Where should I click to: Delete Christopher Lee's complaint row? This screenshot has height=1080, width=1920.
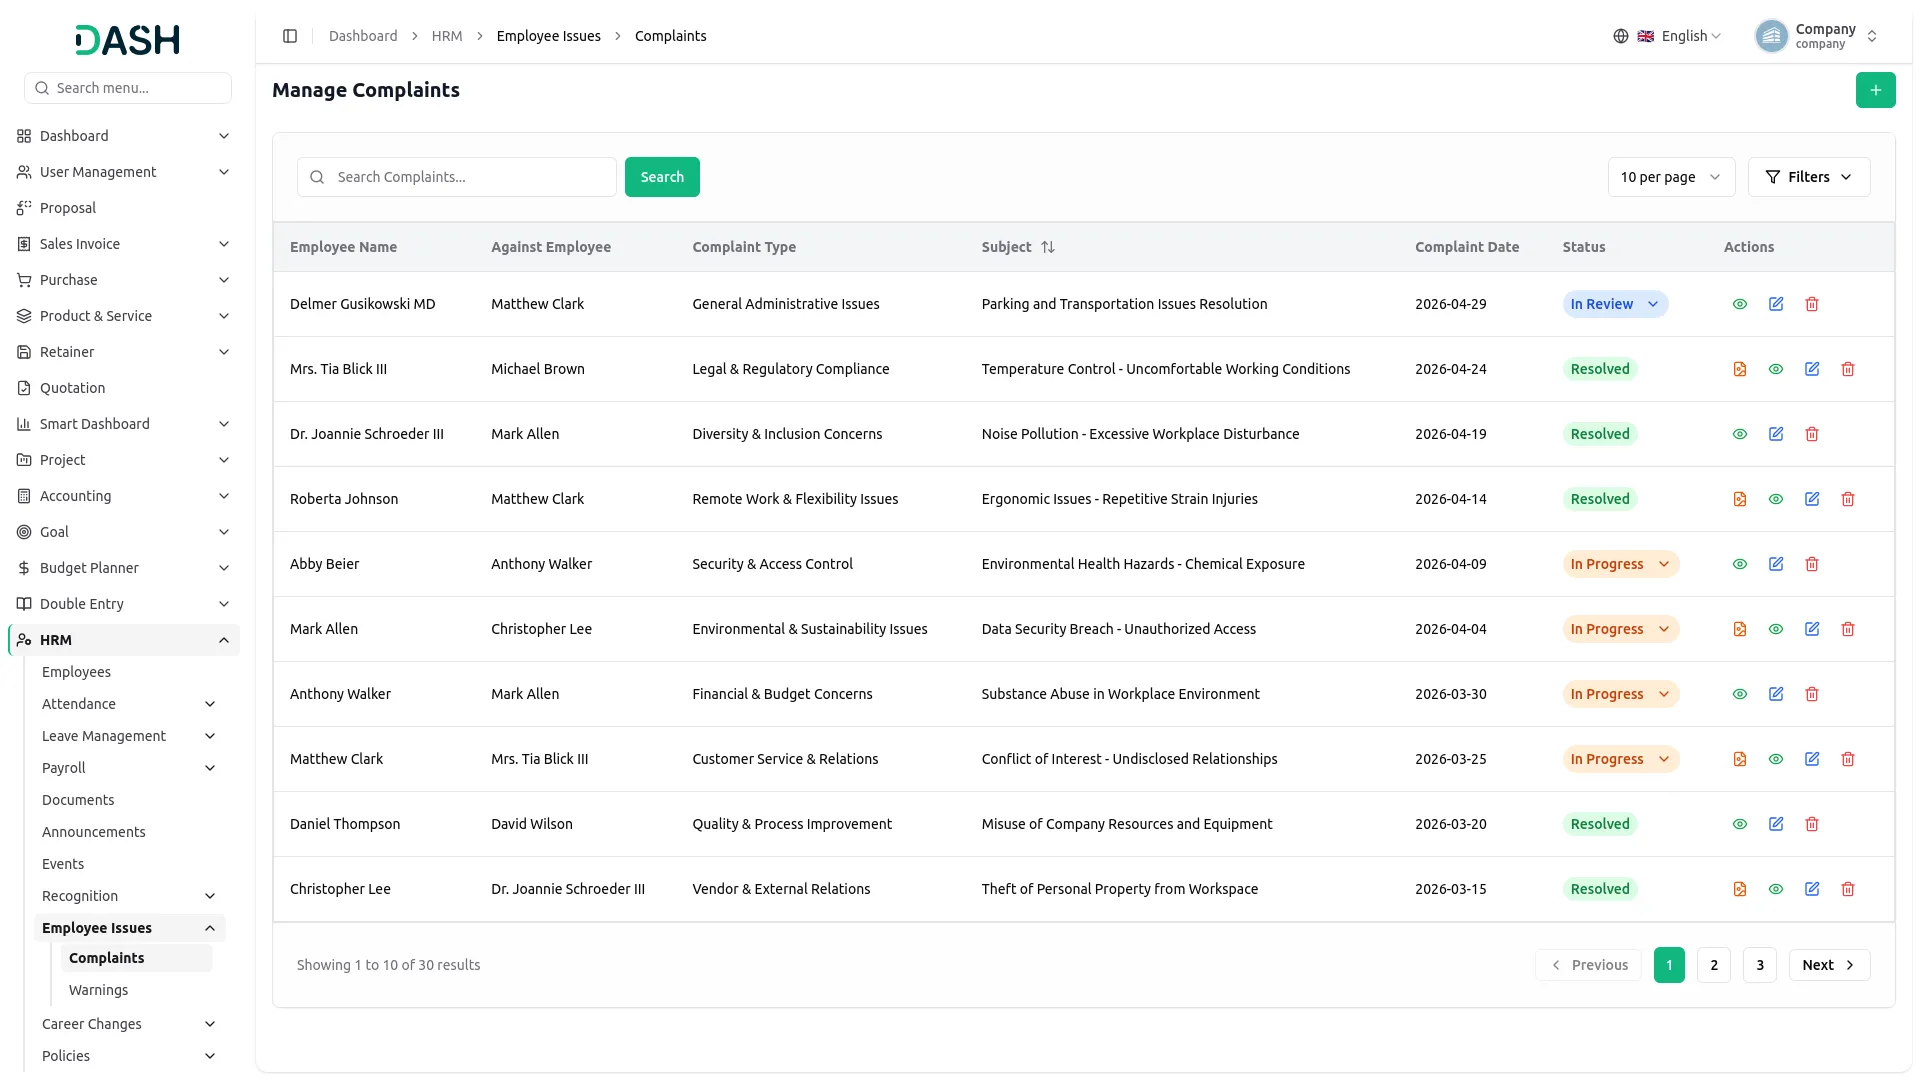tap(1847, 889)
